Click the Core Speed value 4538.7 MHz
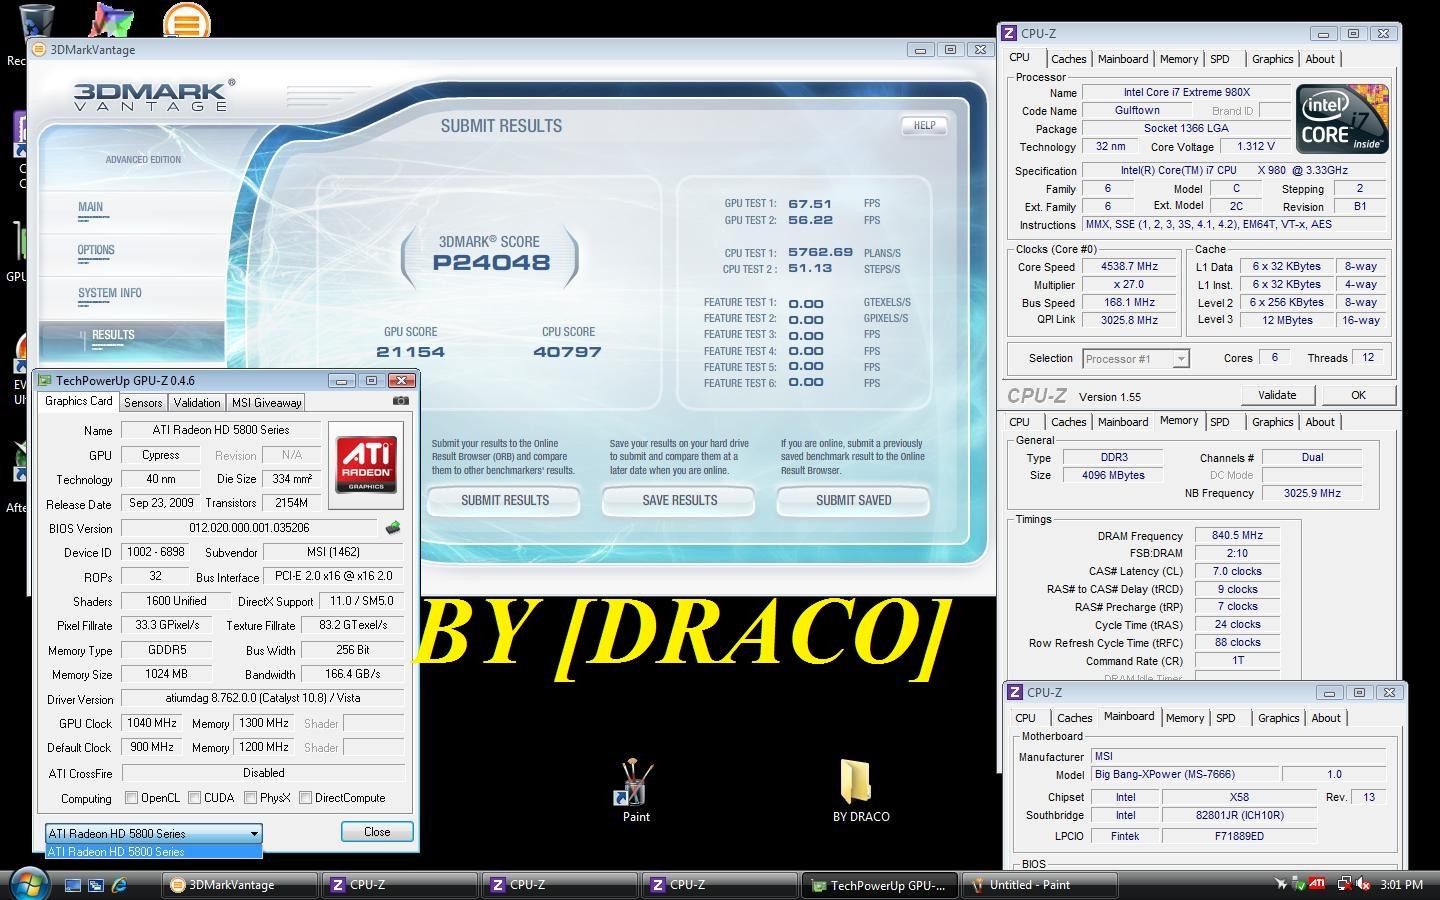The image size is (1440, 900). [1130, 267]
